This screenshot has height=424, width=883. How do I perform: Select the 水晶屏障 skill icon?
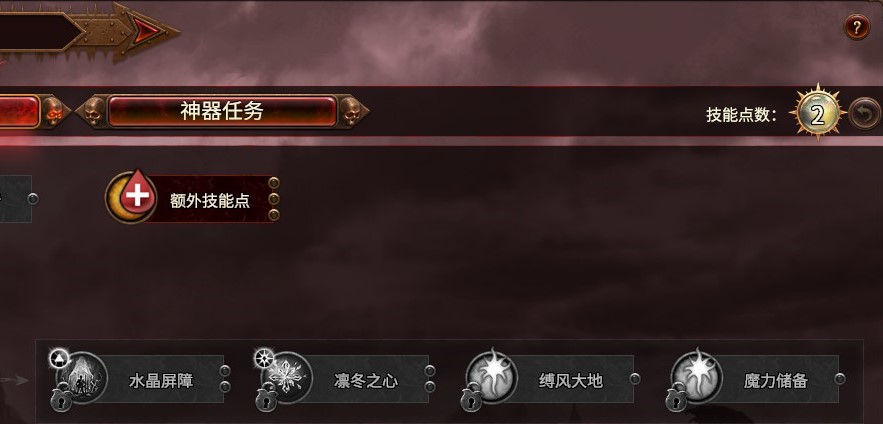83,377
